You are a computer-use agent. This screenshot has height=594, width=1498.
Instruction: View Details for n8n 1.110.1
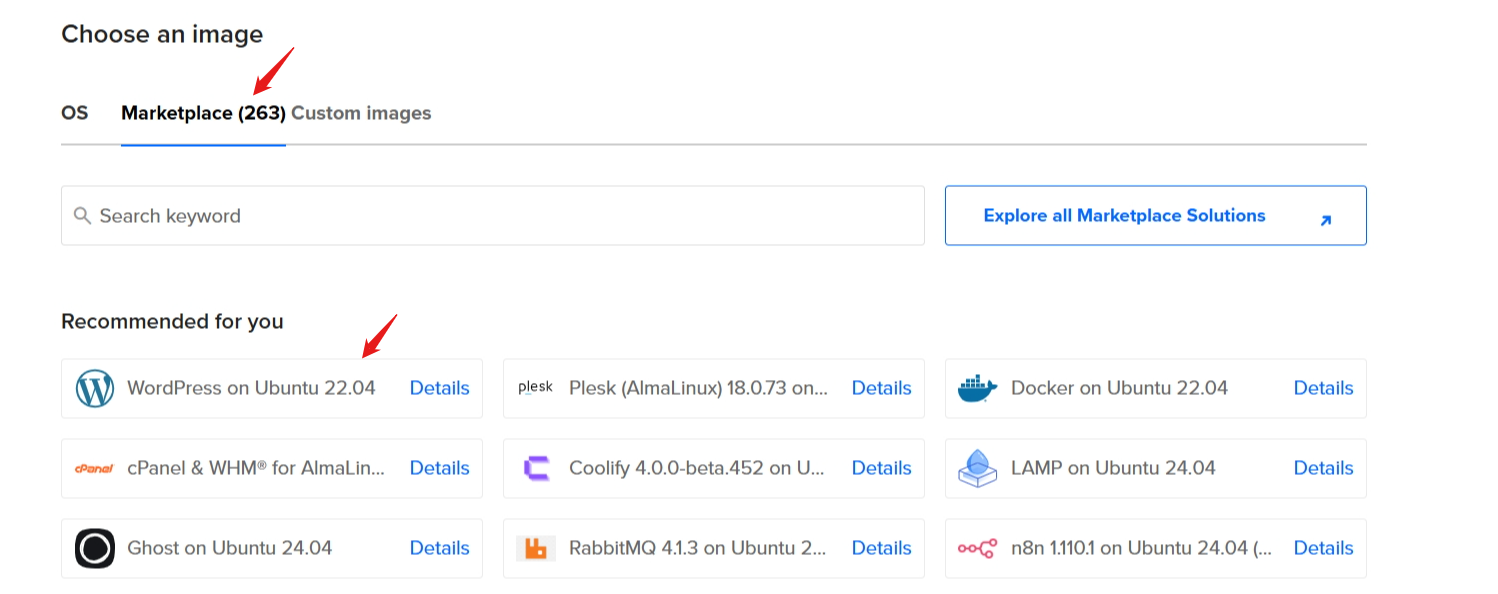point(1324,548)
